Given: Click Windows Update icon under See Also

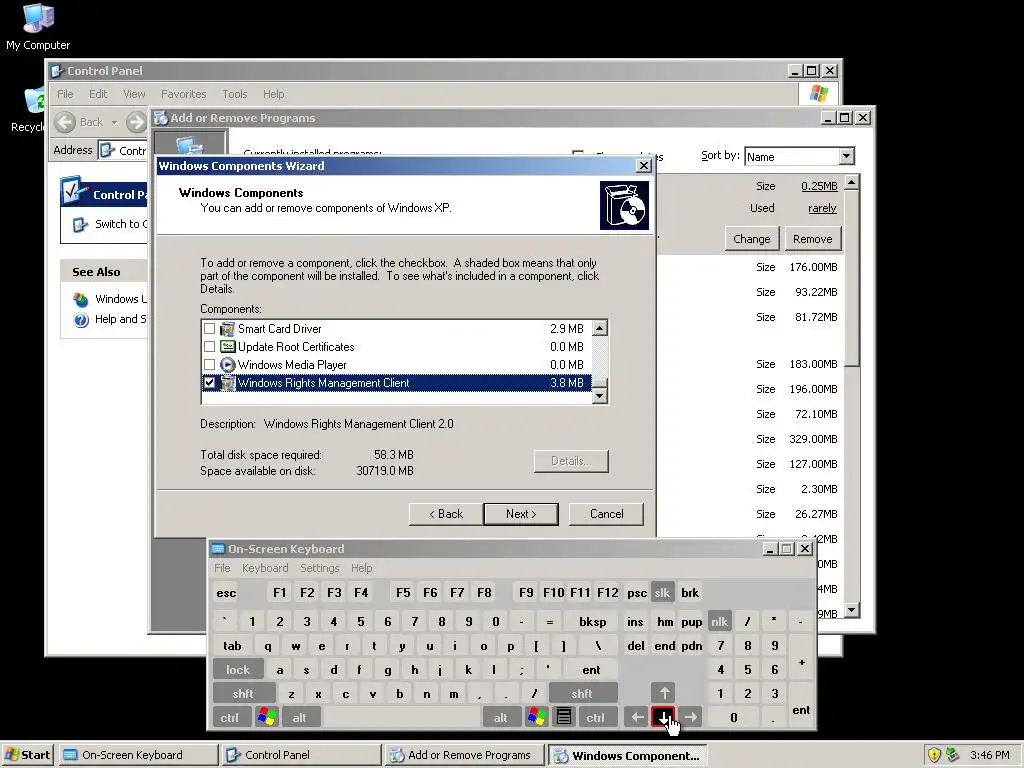Looking at the screenshot, I should tap(81, 299).
